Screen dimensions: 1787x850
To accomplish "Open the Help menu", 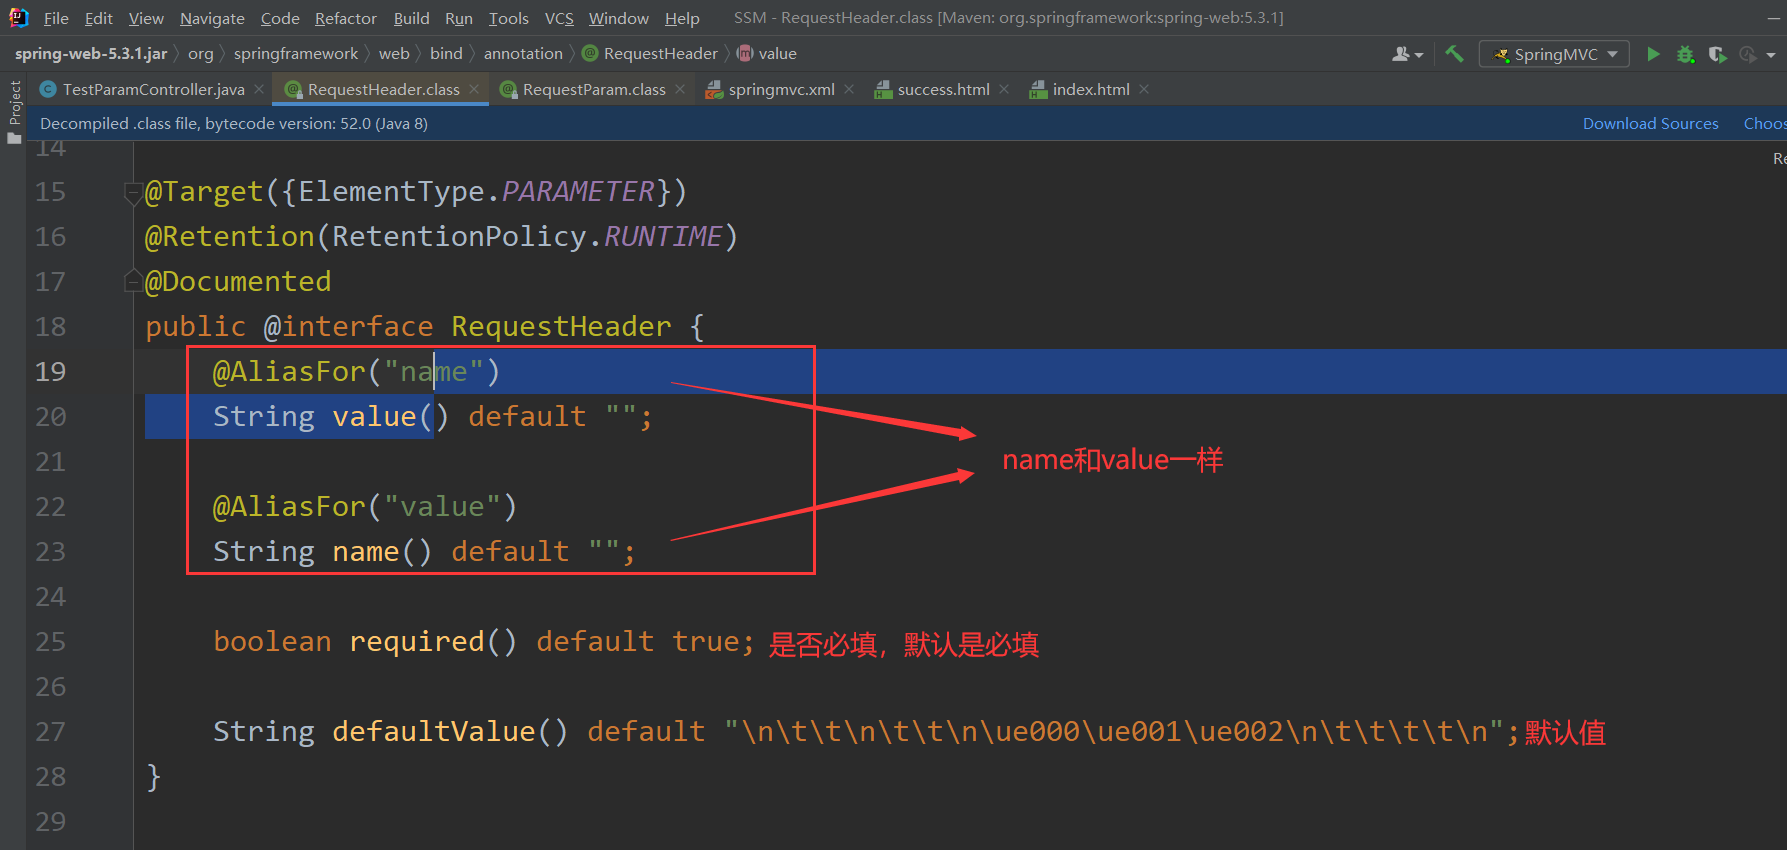I will (682, 18).
